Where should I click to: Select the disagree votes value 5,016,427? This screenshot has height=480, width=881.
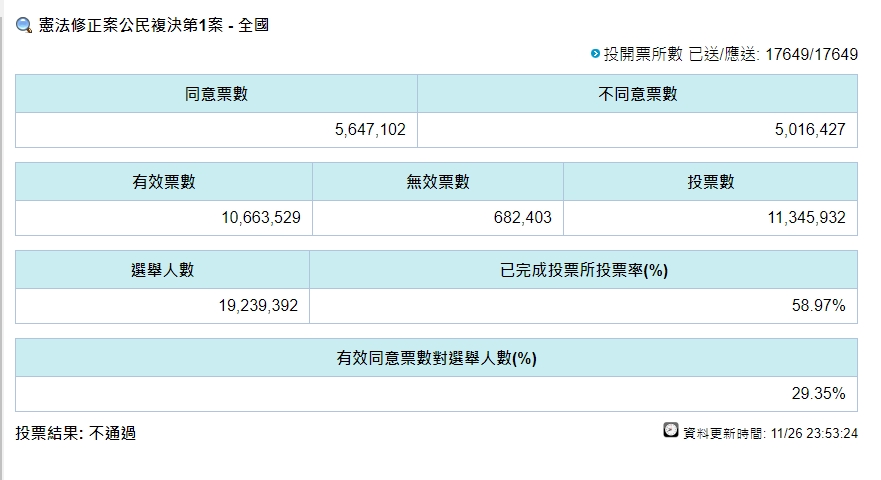click(810, 130)
